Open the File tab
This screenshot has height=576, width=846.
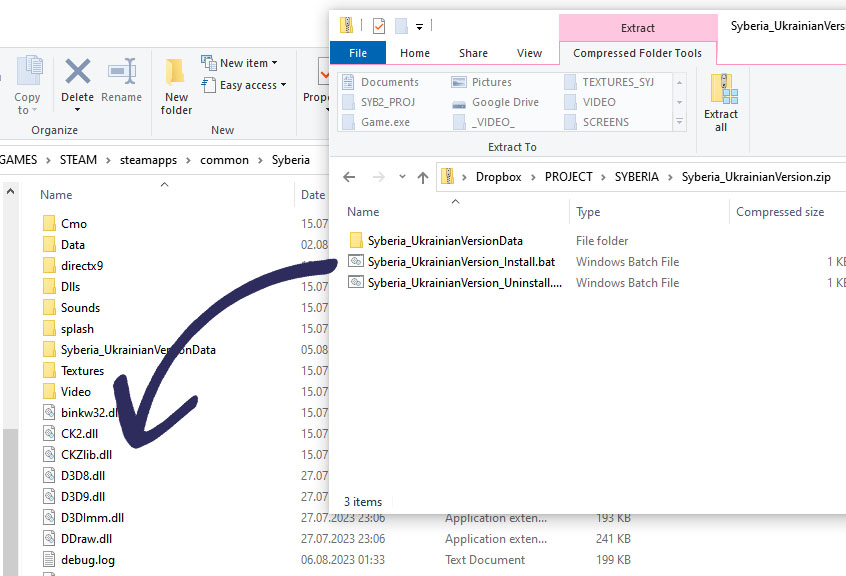(358, 53)
